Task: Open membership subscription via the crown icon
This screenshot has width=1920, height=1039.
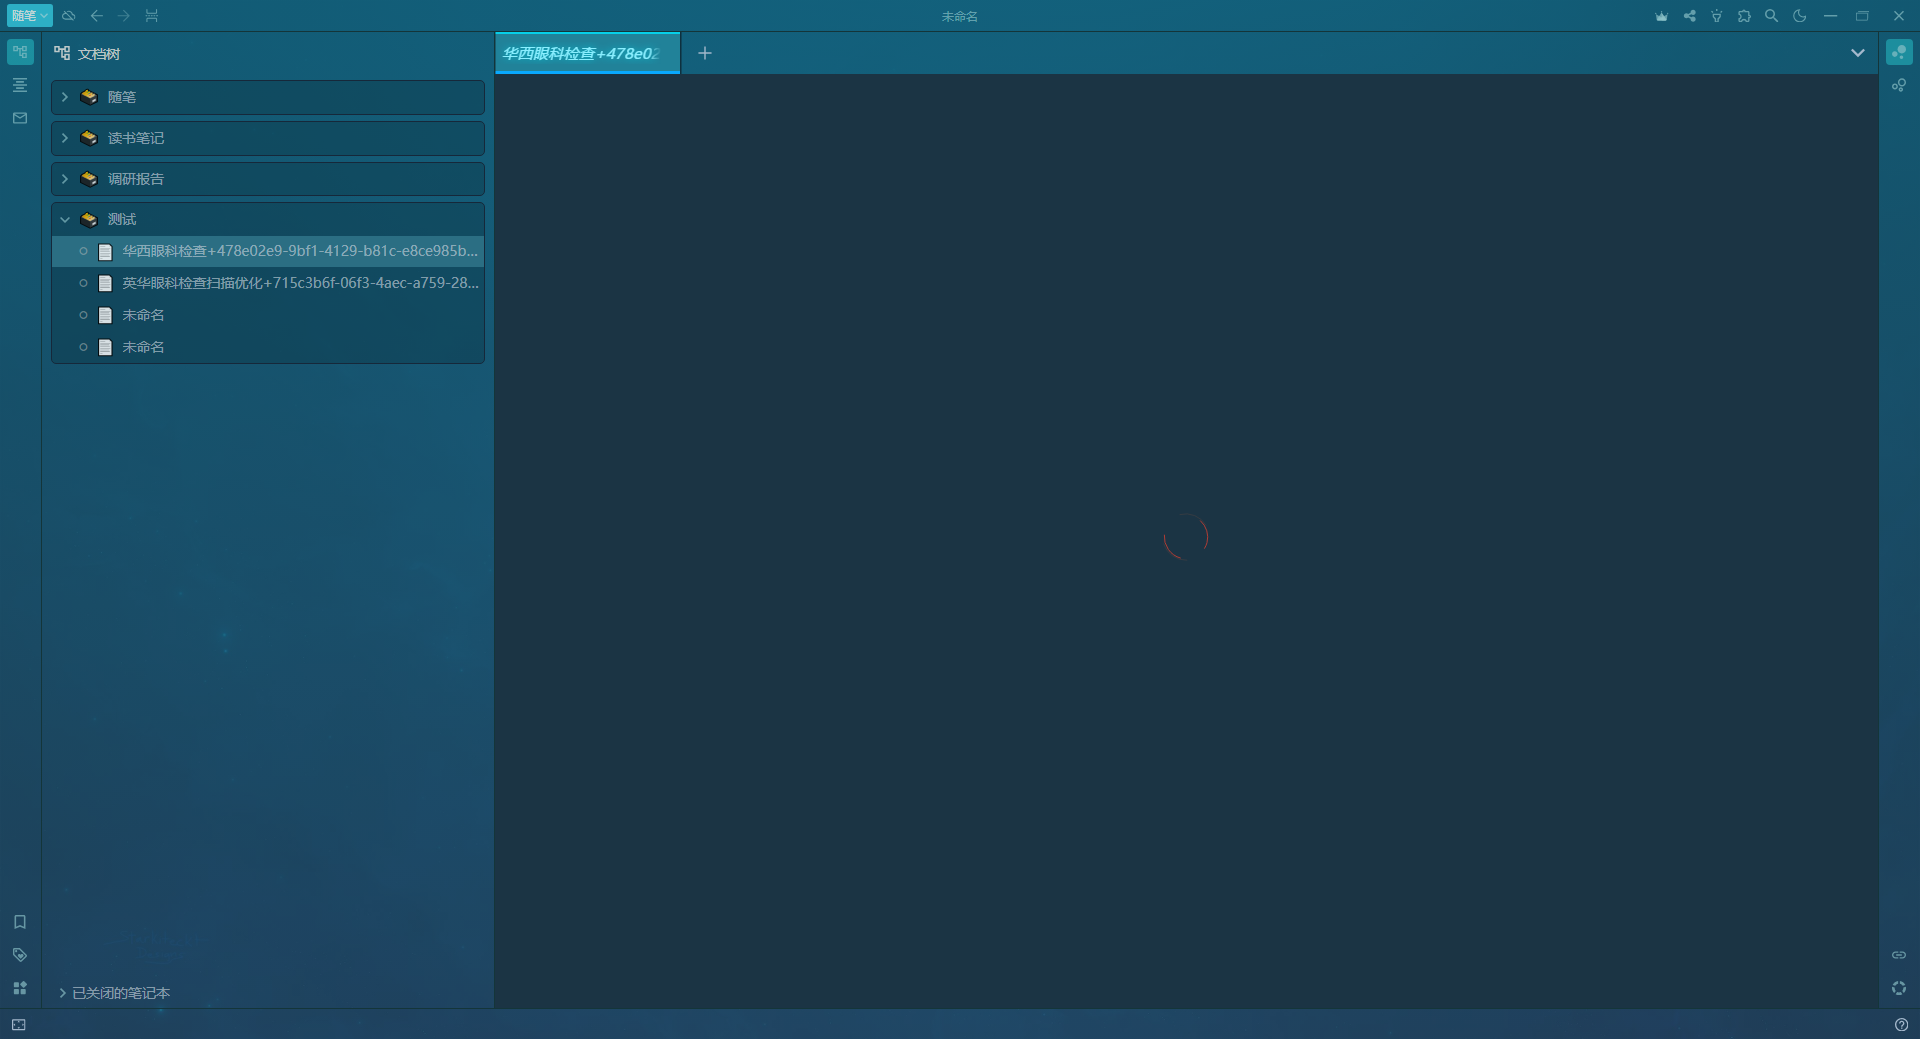Action: click(1662, 16)
